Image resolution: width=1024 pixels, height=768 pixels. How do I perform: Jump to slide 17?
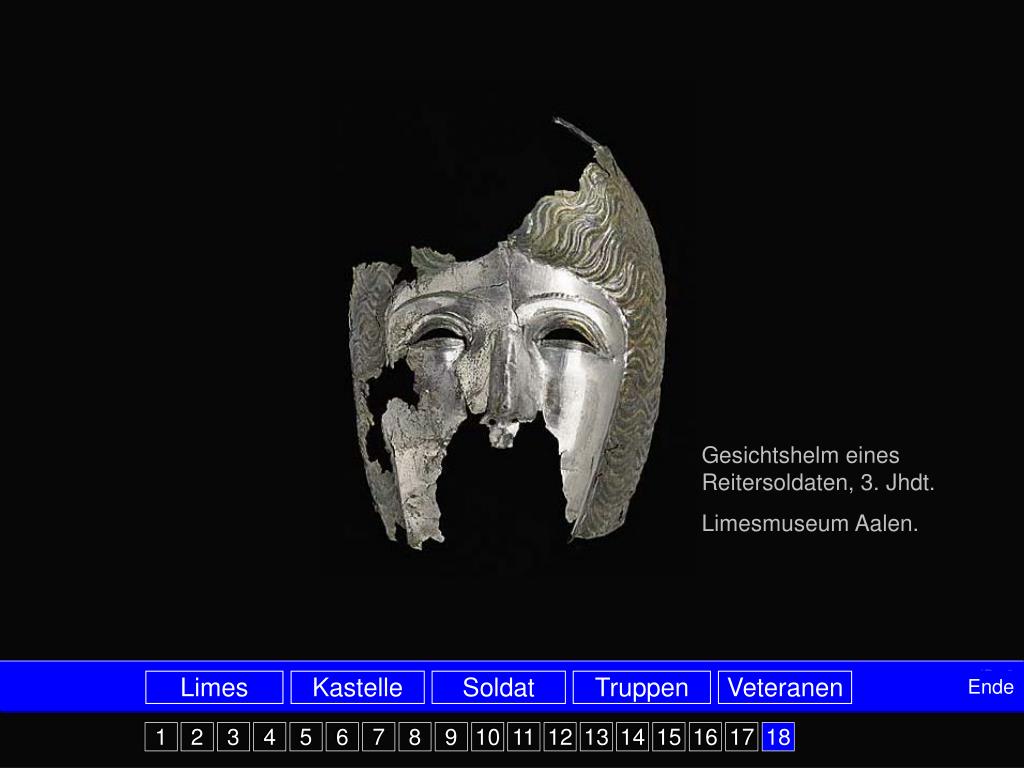coord(741,737)
